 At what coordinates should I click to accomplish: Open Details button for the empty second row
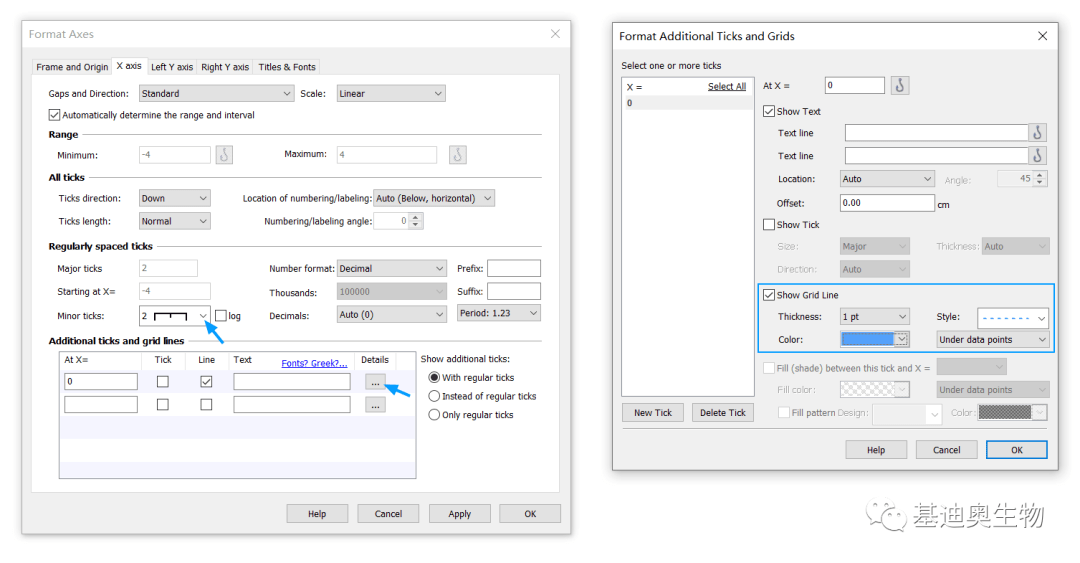click(x=375, y=405)
